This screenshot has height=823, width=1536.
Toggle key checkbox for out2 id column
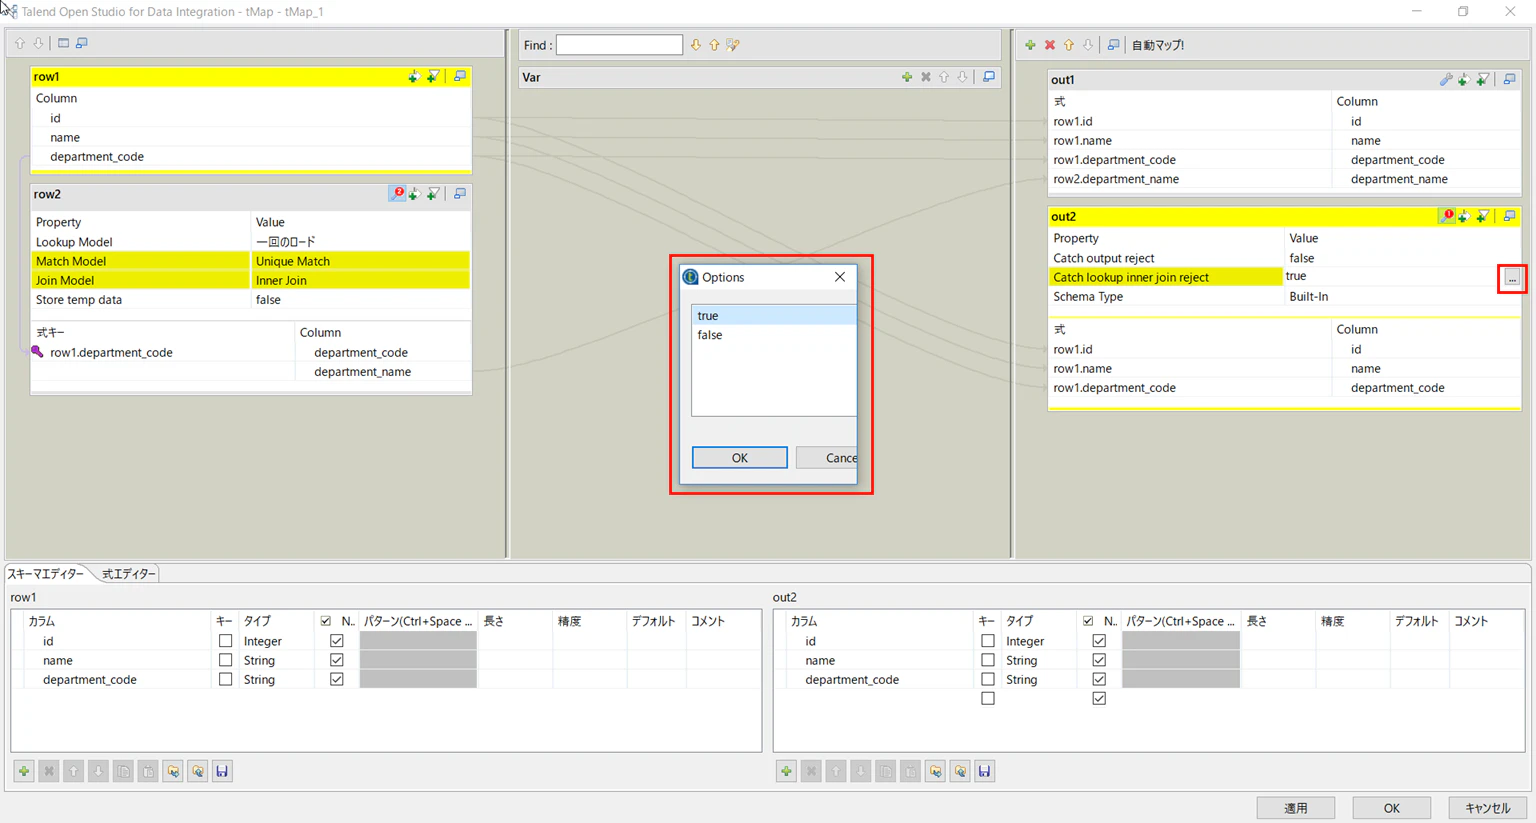pos(988,641)
